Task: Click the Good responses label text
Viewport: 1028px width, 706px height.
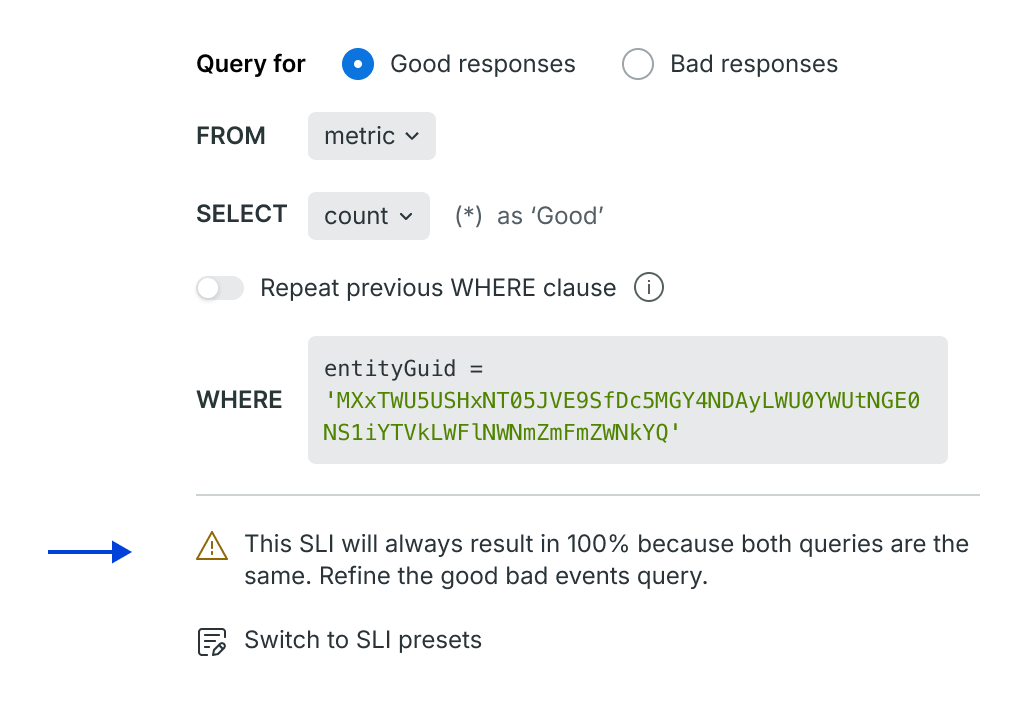Action: pos(483,64)
